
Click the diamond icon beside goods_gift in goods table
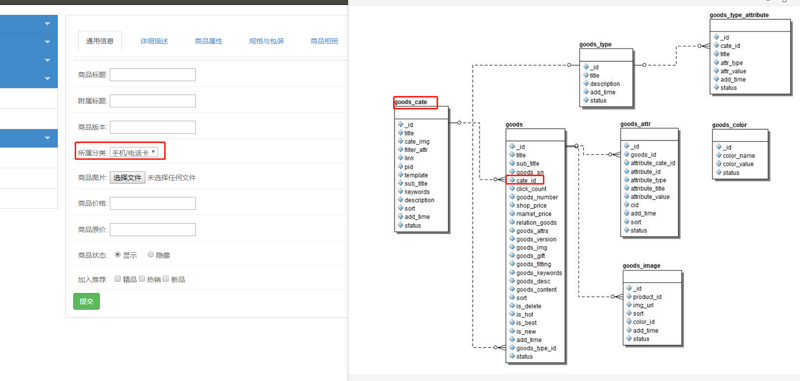tap(512, 256)
